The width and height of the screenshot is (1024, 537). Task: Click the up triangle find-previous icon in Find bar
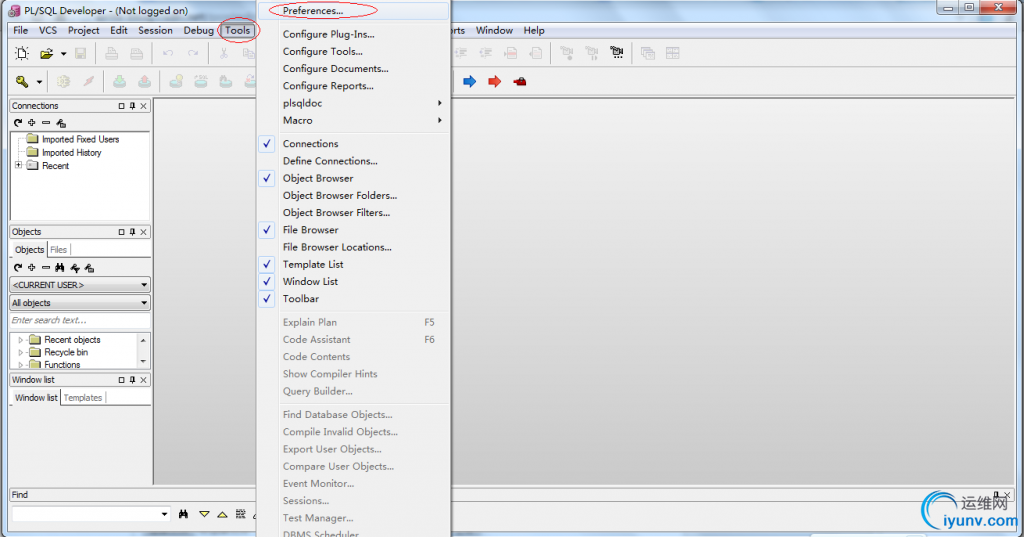223,515
